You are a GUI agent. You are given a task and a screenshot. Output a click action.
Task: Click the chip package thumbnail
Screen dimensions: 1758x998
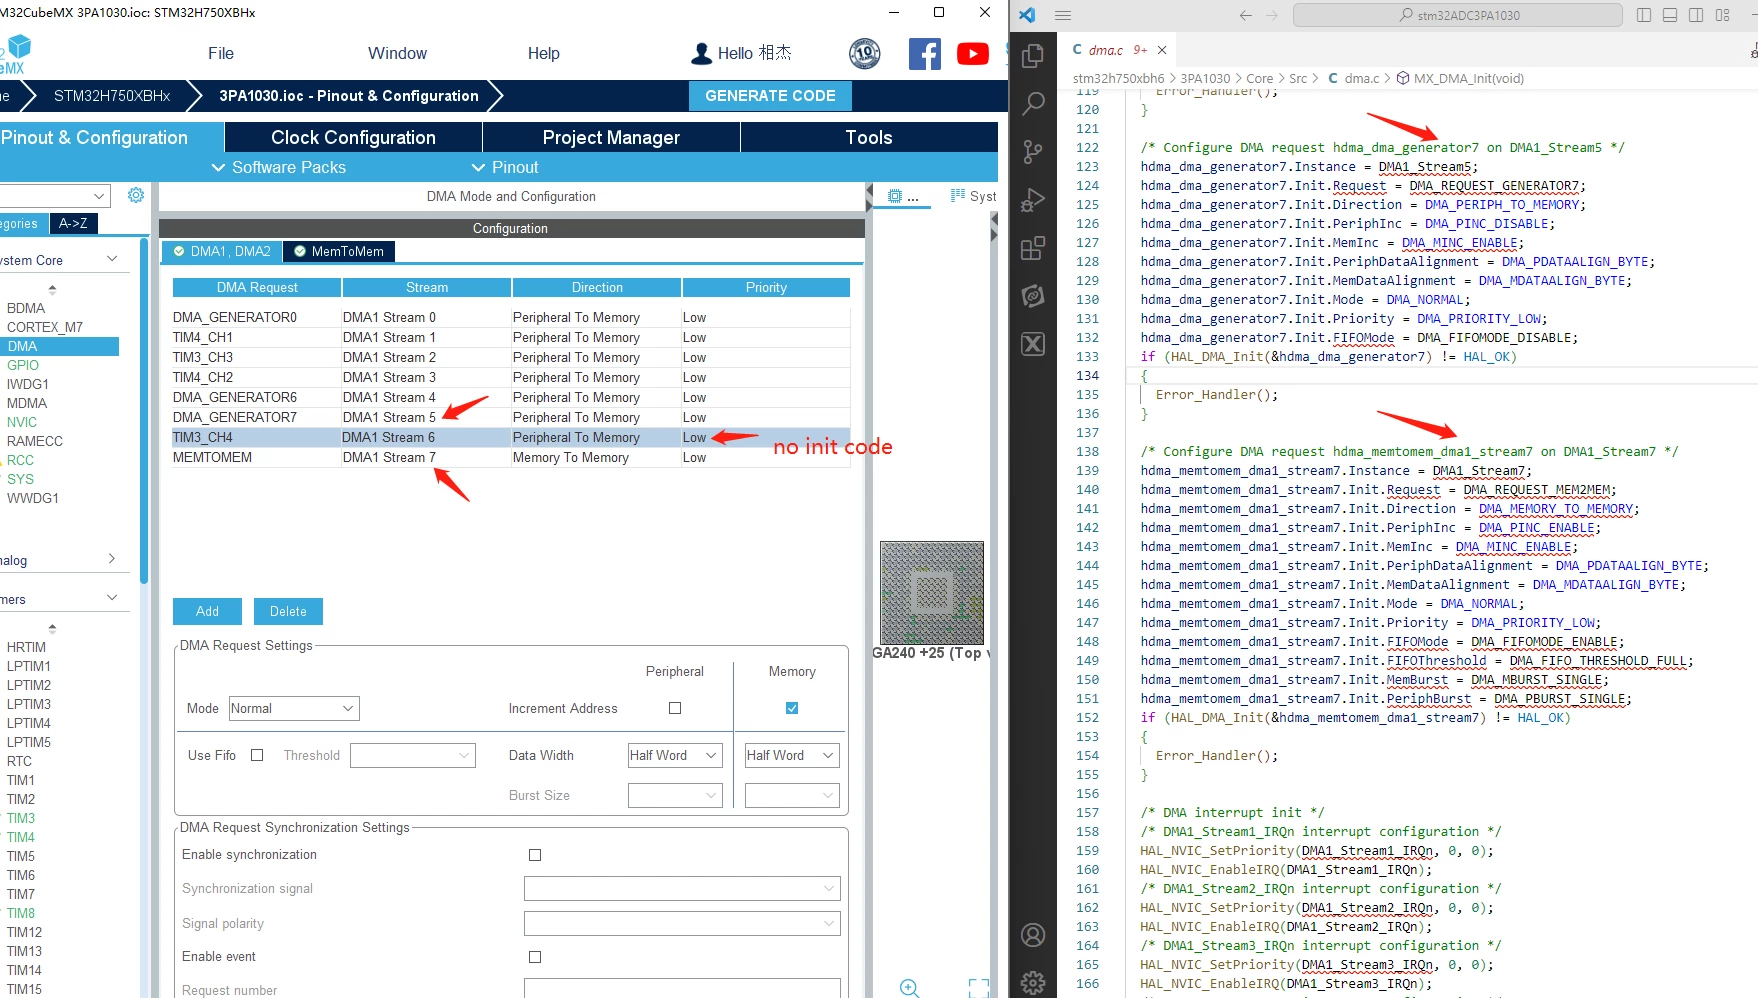click(x=932, y=593)
